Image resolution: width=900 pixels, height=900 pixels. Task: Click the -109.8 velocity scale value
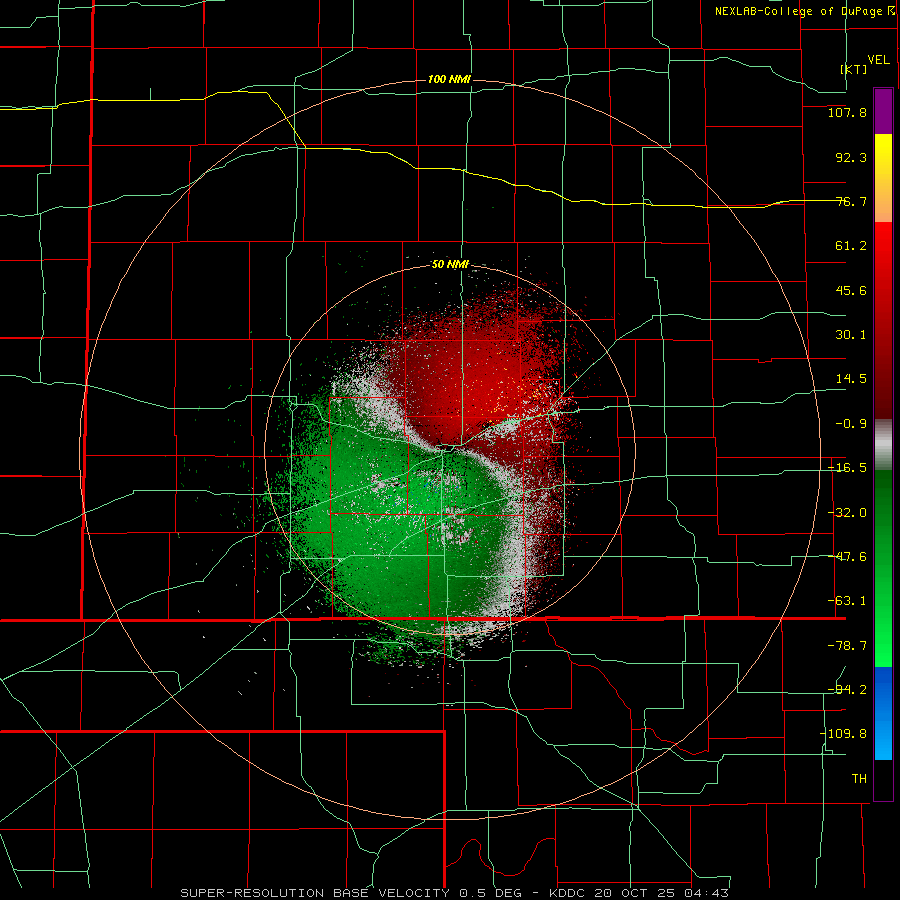843,734
